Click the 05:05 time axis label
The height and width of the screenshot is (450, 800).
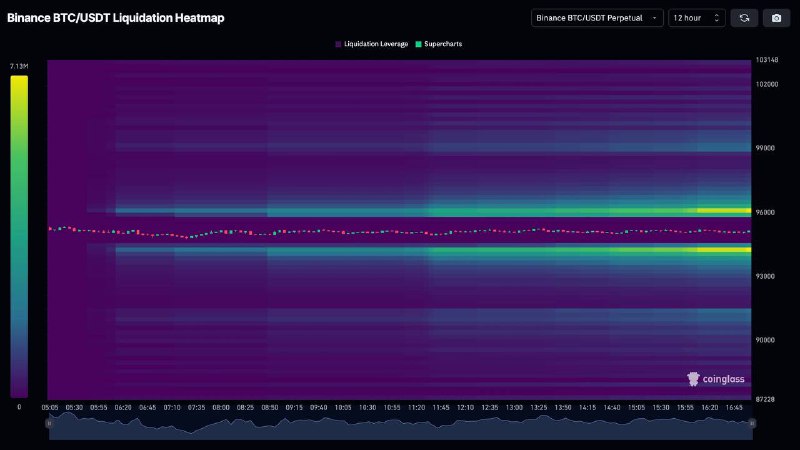50,408
